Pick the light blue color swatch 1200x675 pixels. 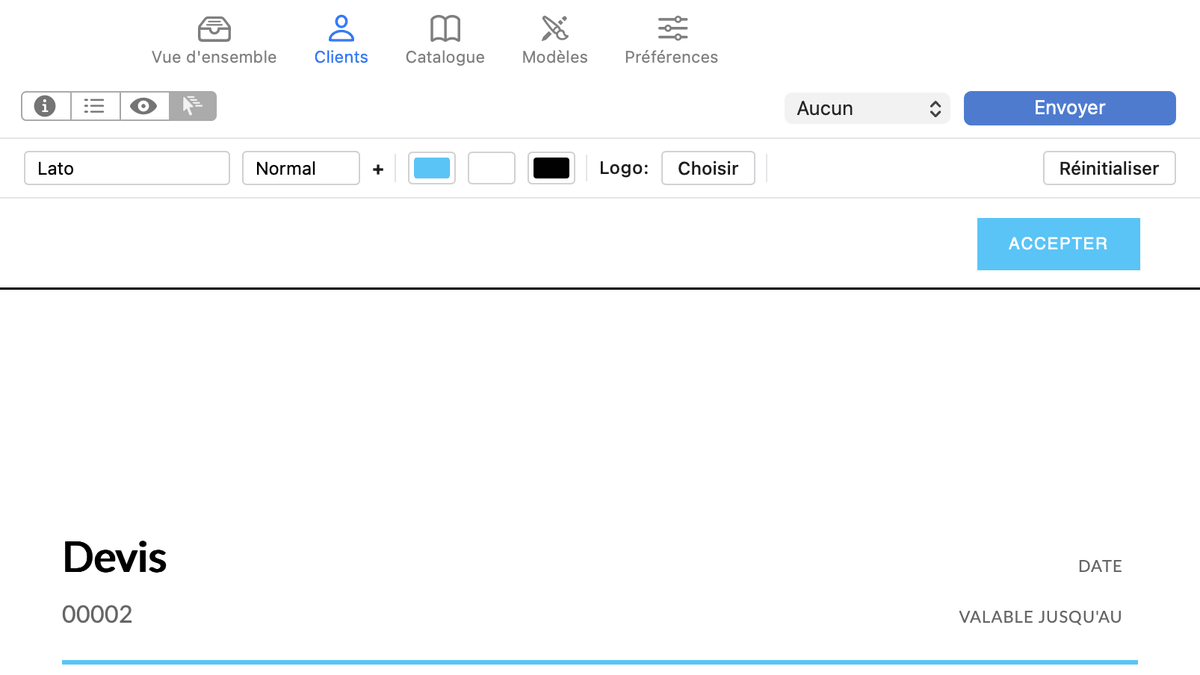[432, 168]
